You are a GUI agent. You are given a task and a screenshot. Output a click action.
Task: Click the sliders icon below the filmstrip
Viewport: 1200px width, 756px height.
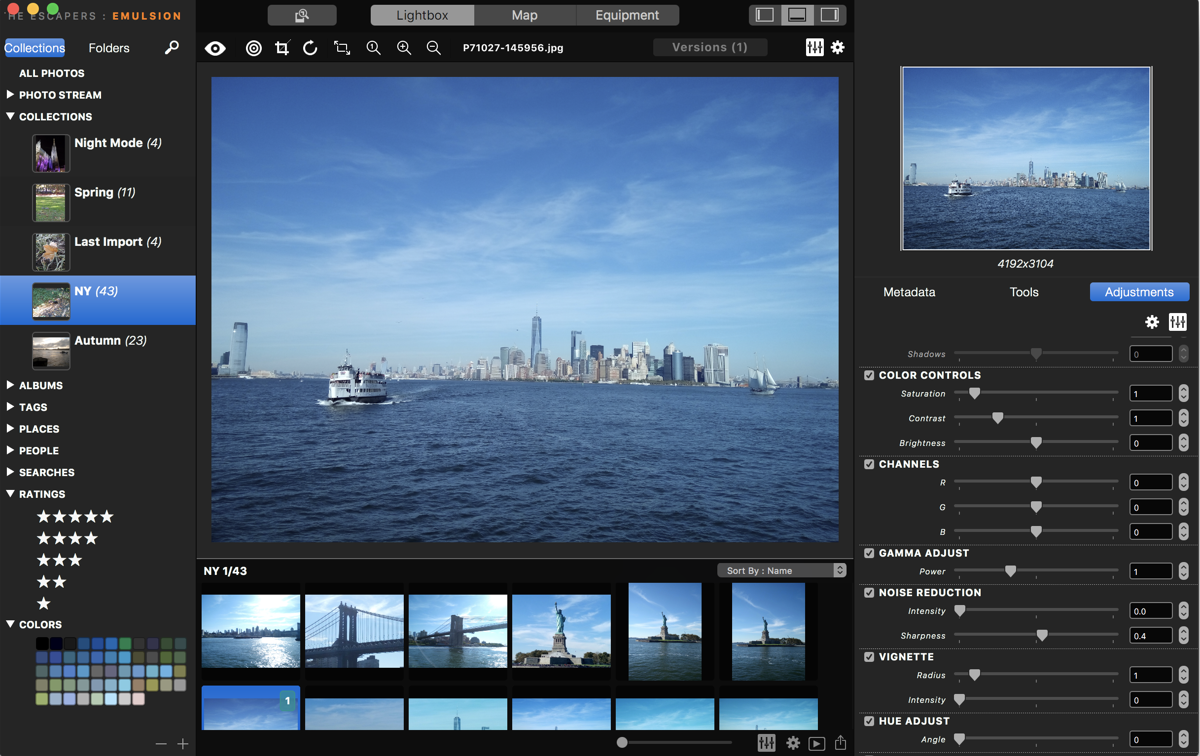(x=767, y=743)
